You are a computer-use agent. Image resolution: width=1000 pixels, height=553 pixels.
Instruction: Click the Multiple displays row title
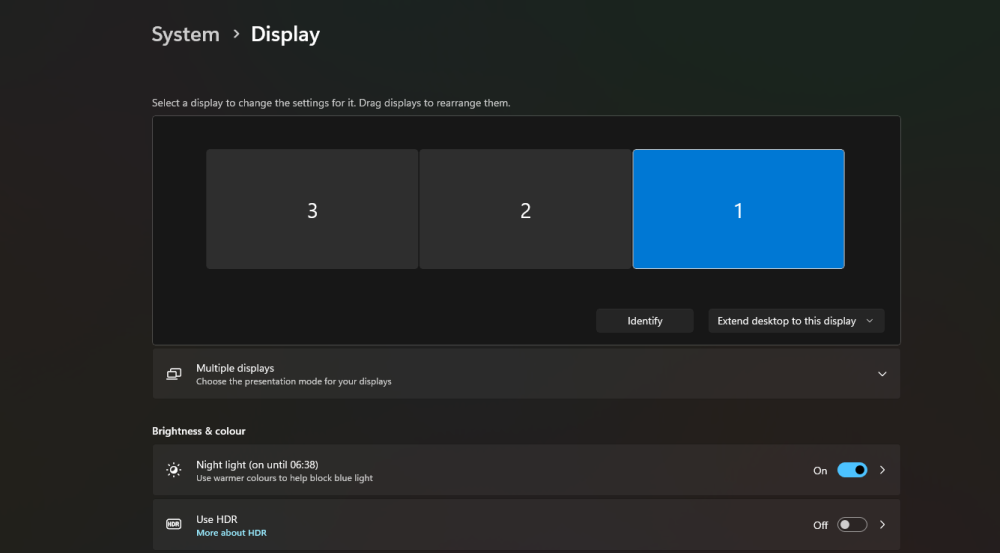point(235,368)
